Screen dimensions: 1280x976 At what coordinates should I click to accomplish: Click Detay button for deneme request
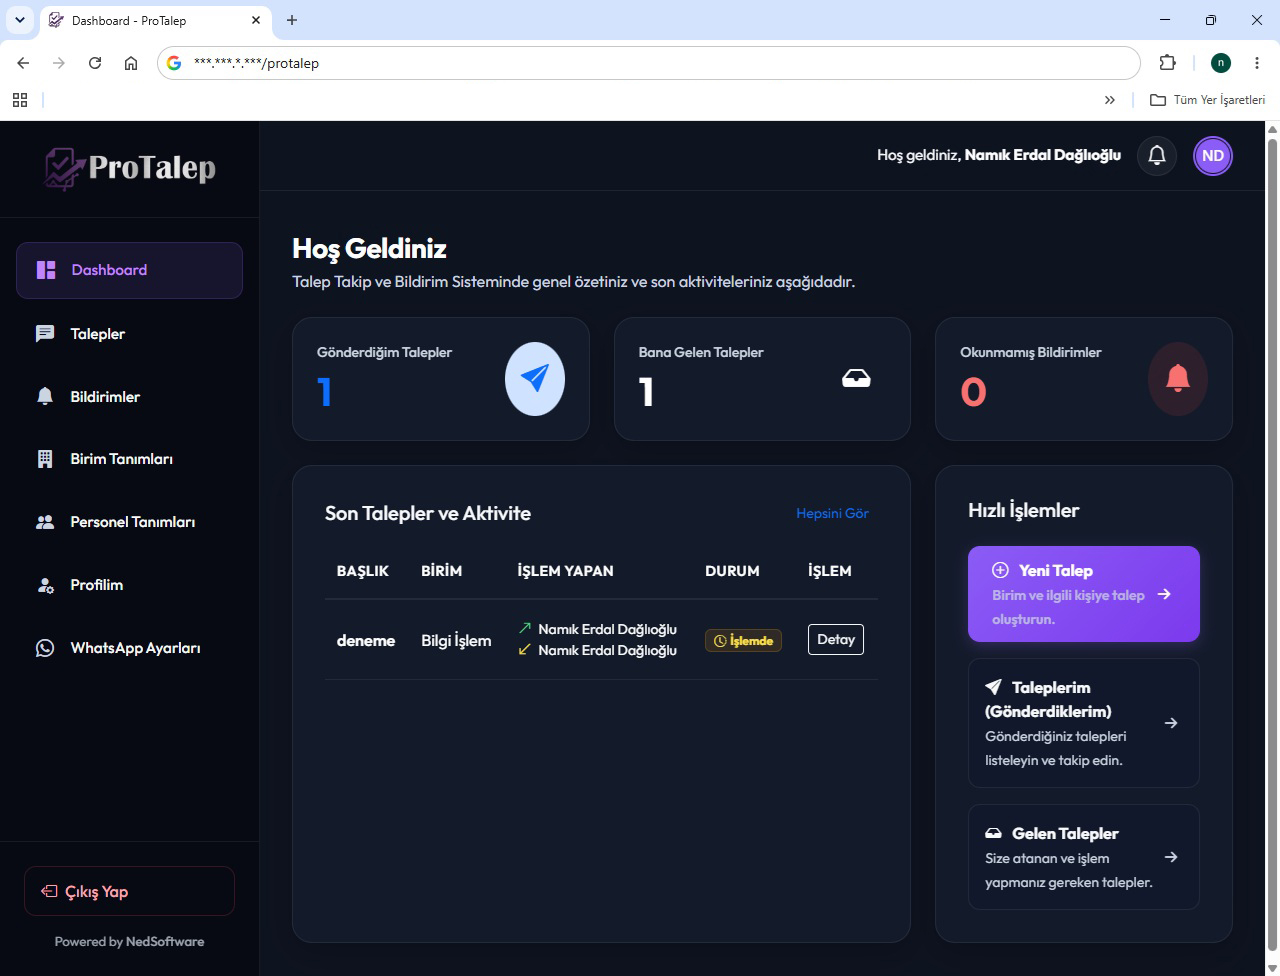point(836,640)
